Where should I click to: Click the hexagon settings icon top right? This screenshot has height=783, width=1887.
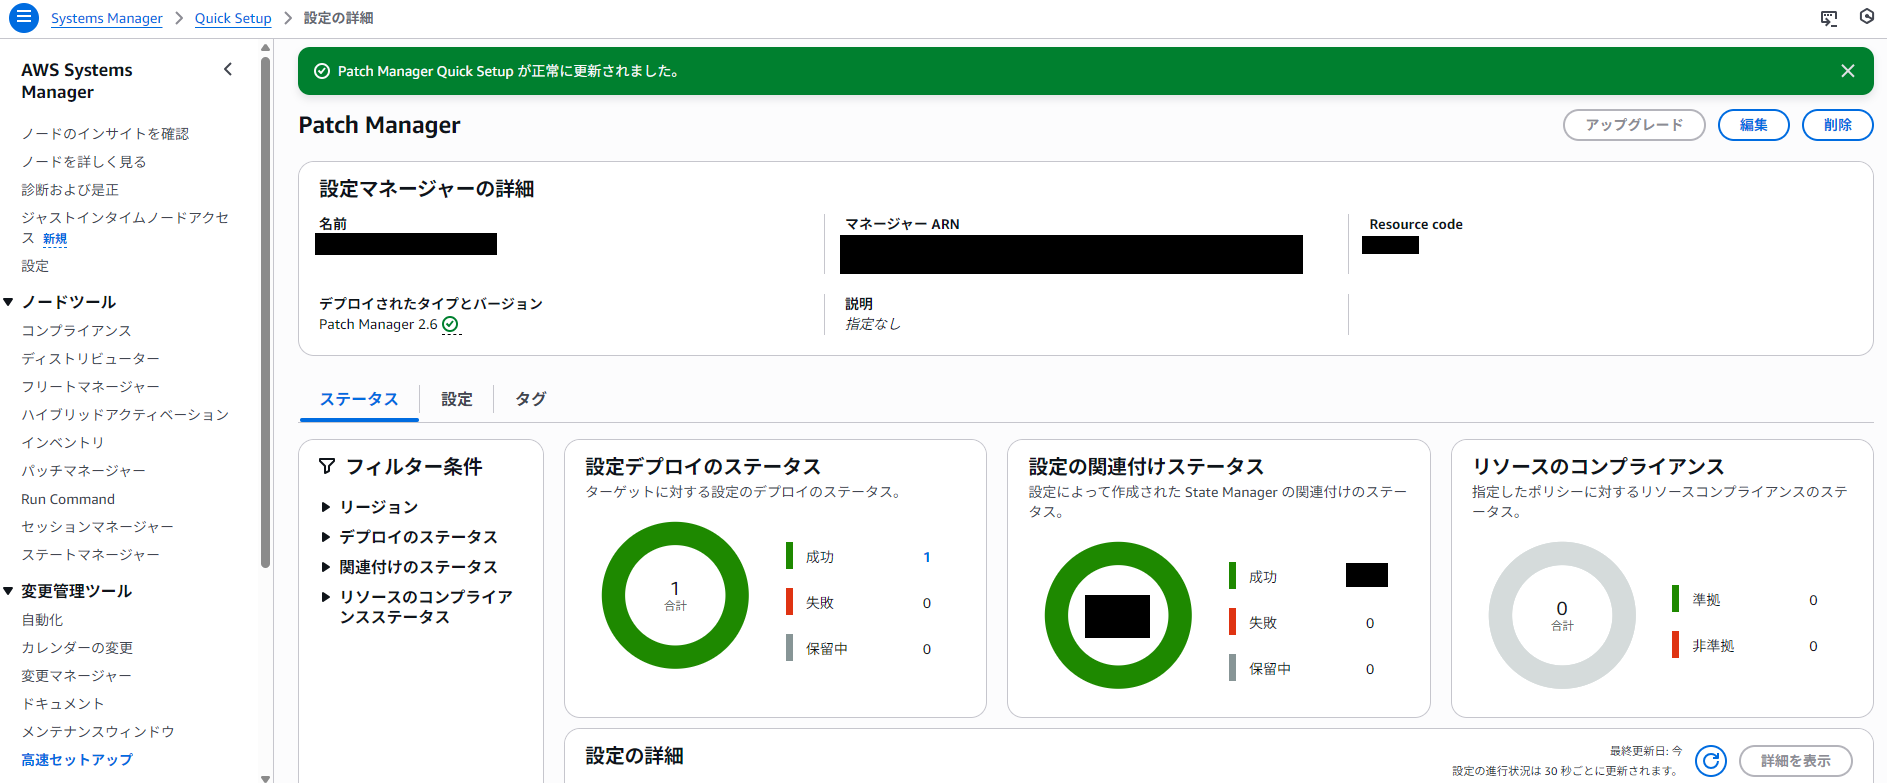1866,17
